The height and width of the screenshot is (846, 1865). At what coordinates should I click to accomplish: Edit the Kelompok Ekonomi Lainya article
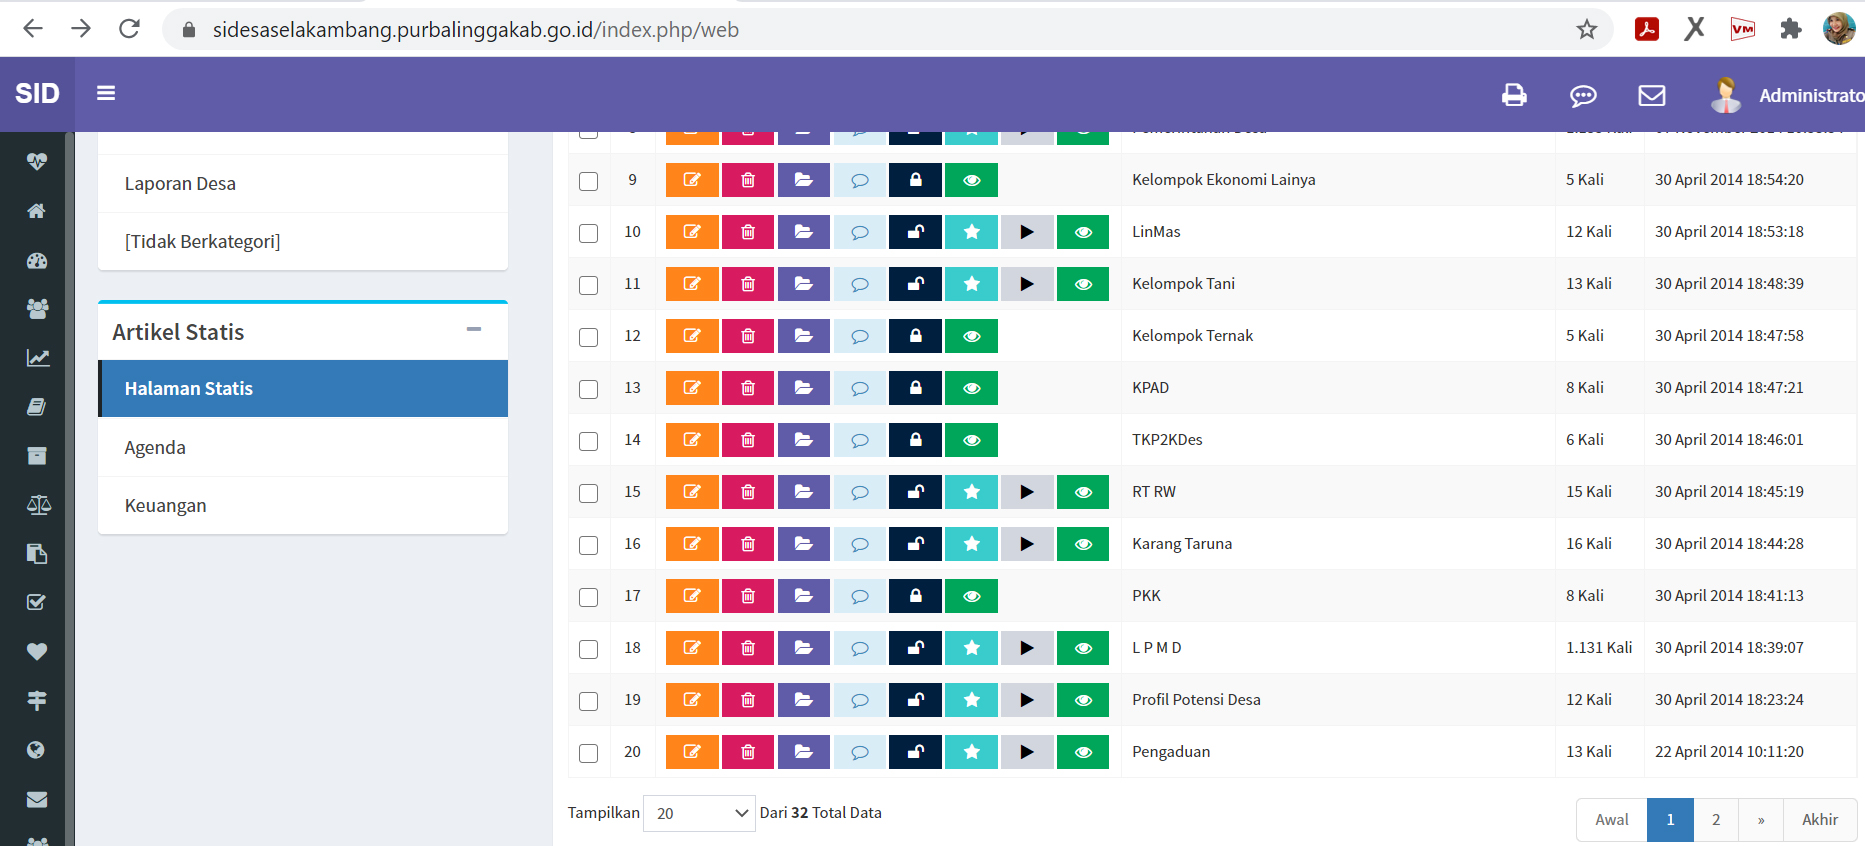pyautogui.click(x=692, y=180)
